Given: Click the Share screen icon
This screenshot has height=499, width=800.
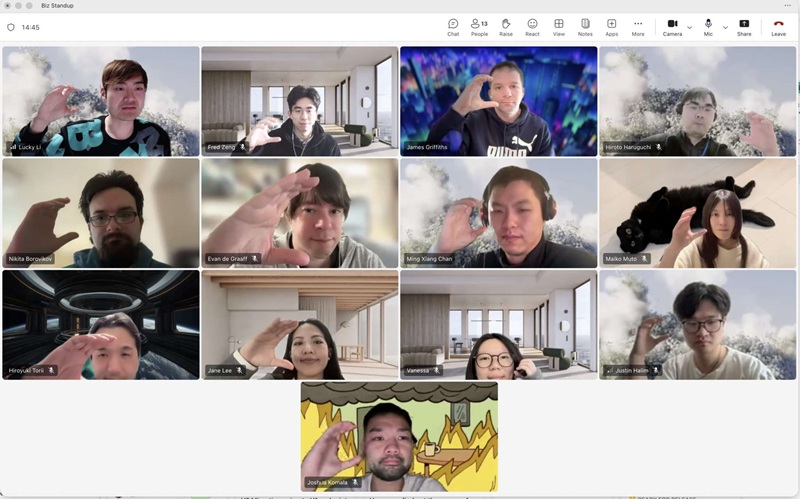Looking at the screenshot, I should click(744, 26).
